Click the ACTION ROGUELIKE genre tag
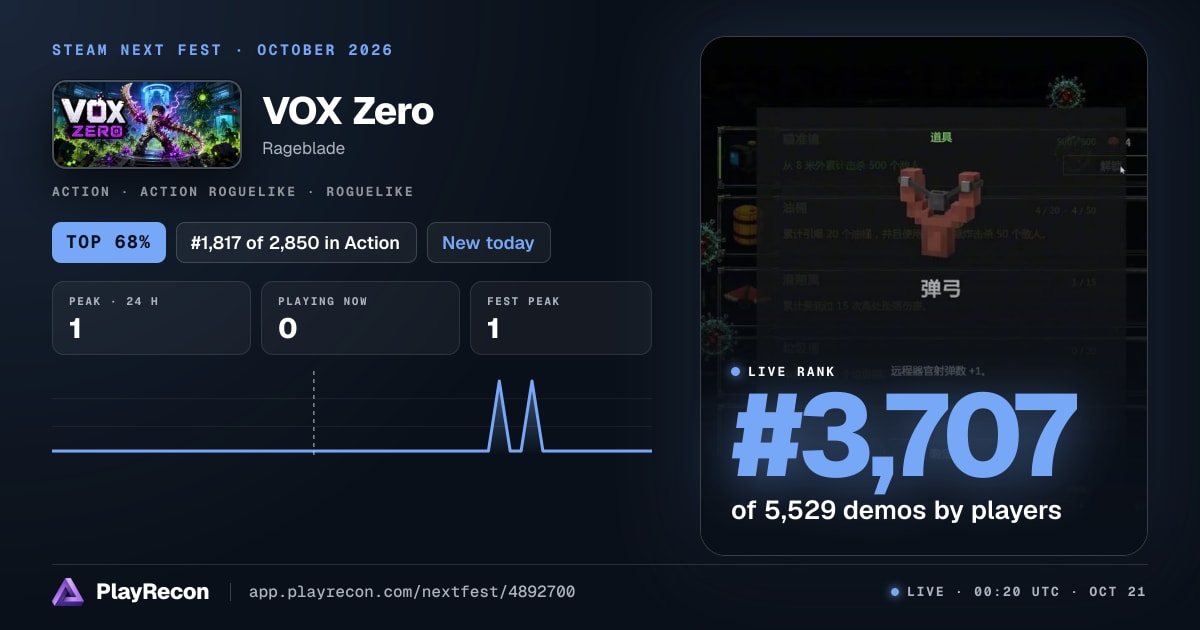 pyautogui.click(x=219, y=191)
